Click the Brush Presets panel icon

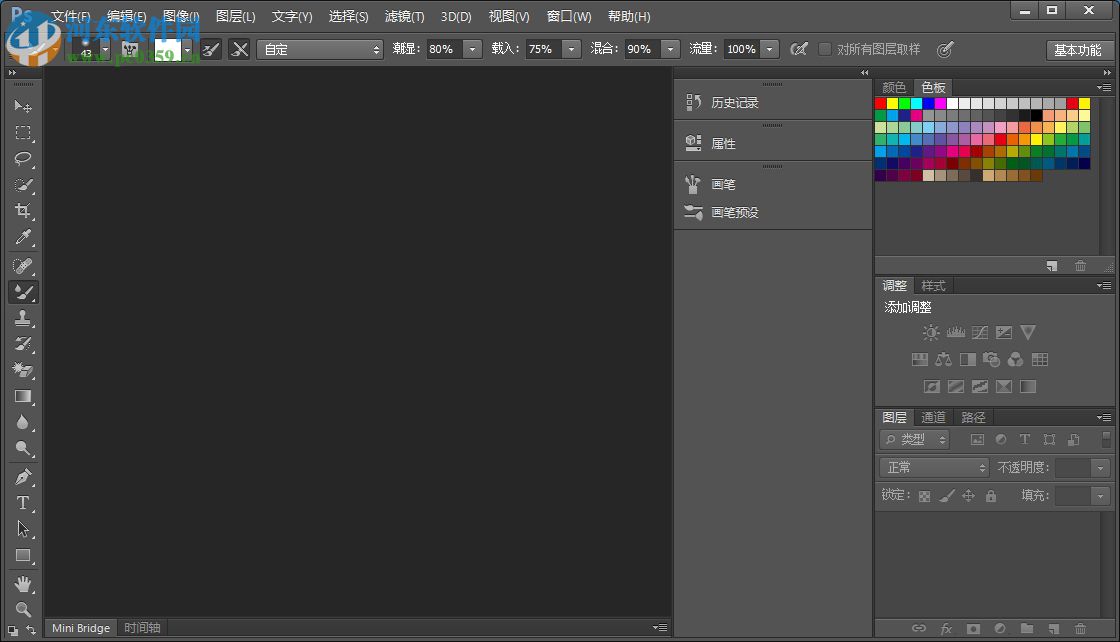pyautogui.click(x=694, y=212)
